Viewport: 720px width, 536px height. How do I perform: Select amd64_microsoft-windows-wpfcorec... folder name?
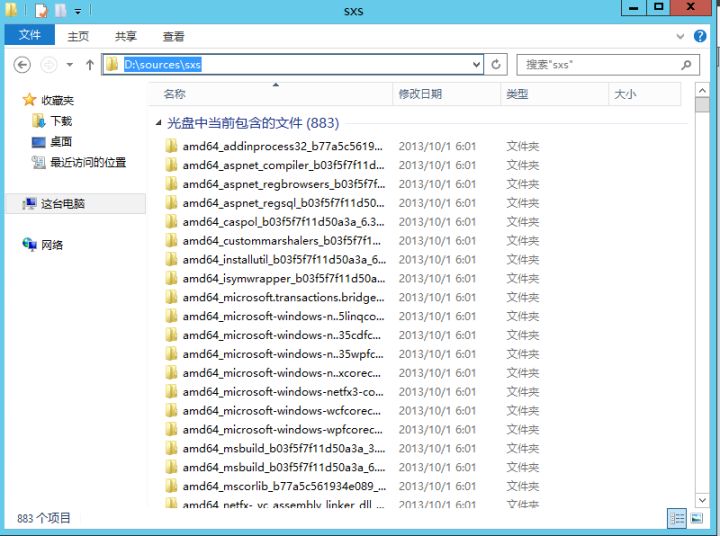(x=282, y=429)
